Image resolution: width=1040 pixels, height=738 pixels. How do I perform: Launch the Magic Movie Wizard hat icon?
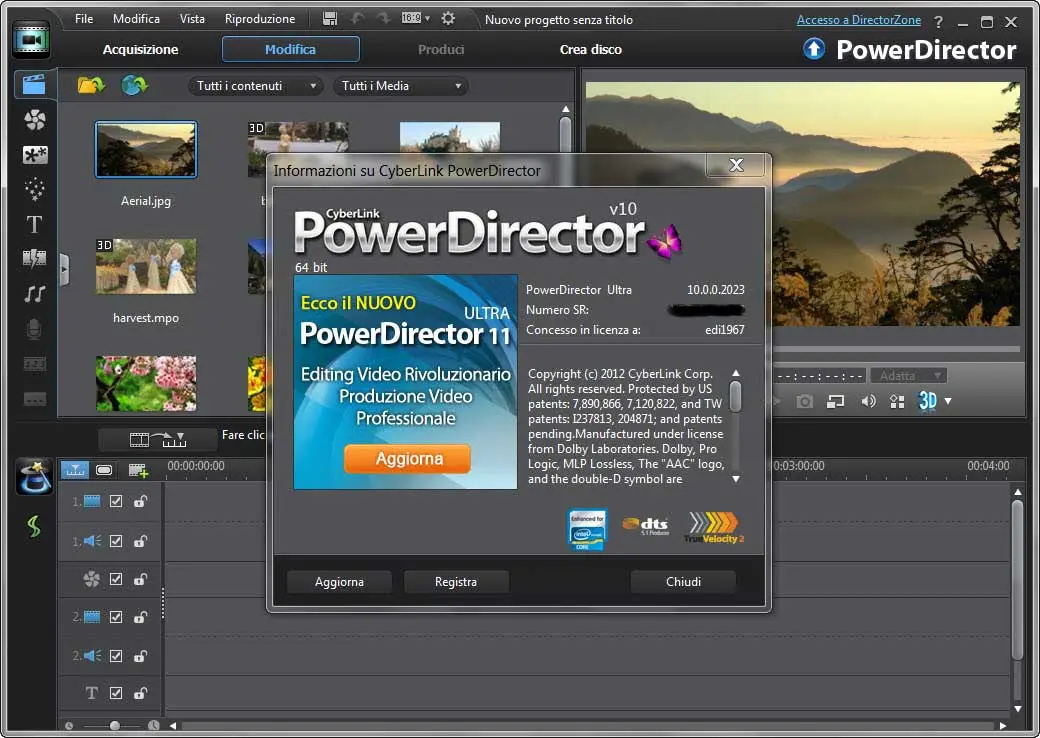[33, 477]
